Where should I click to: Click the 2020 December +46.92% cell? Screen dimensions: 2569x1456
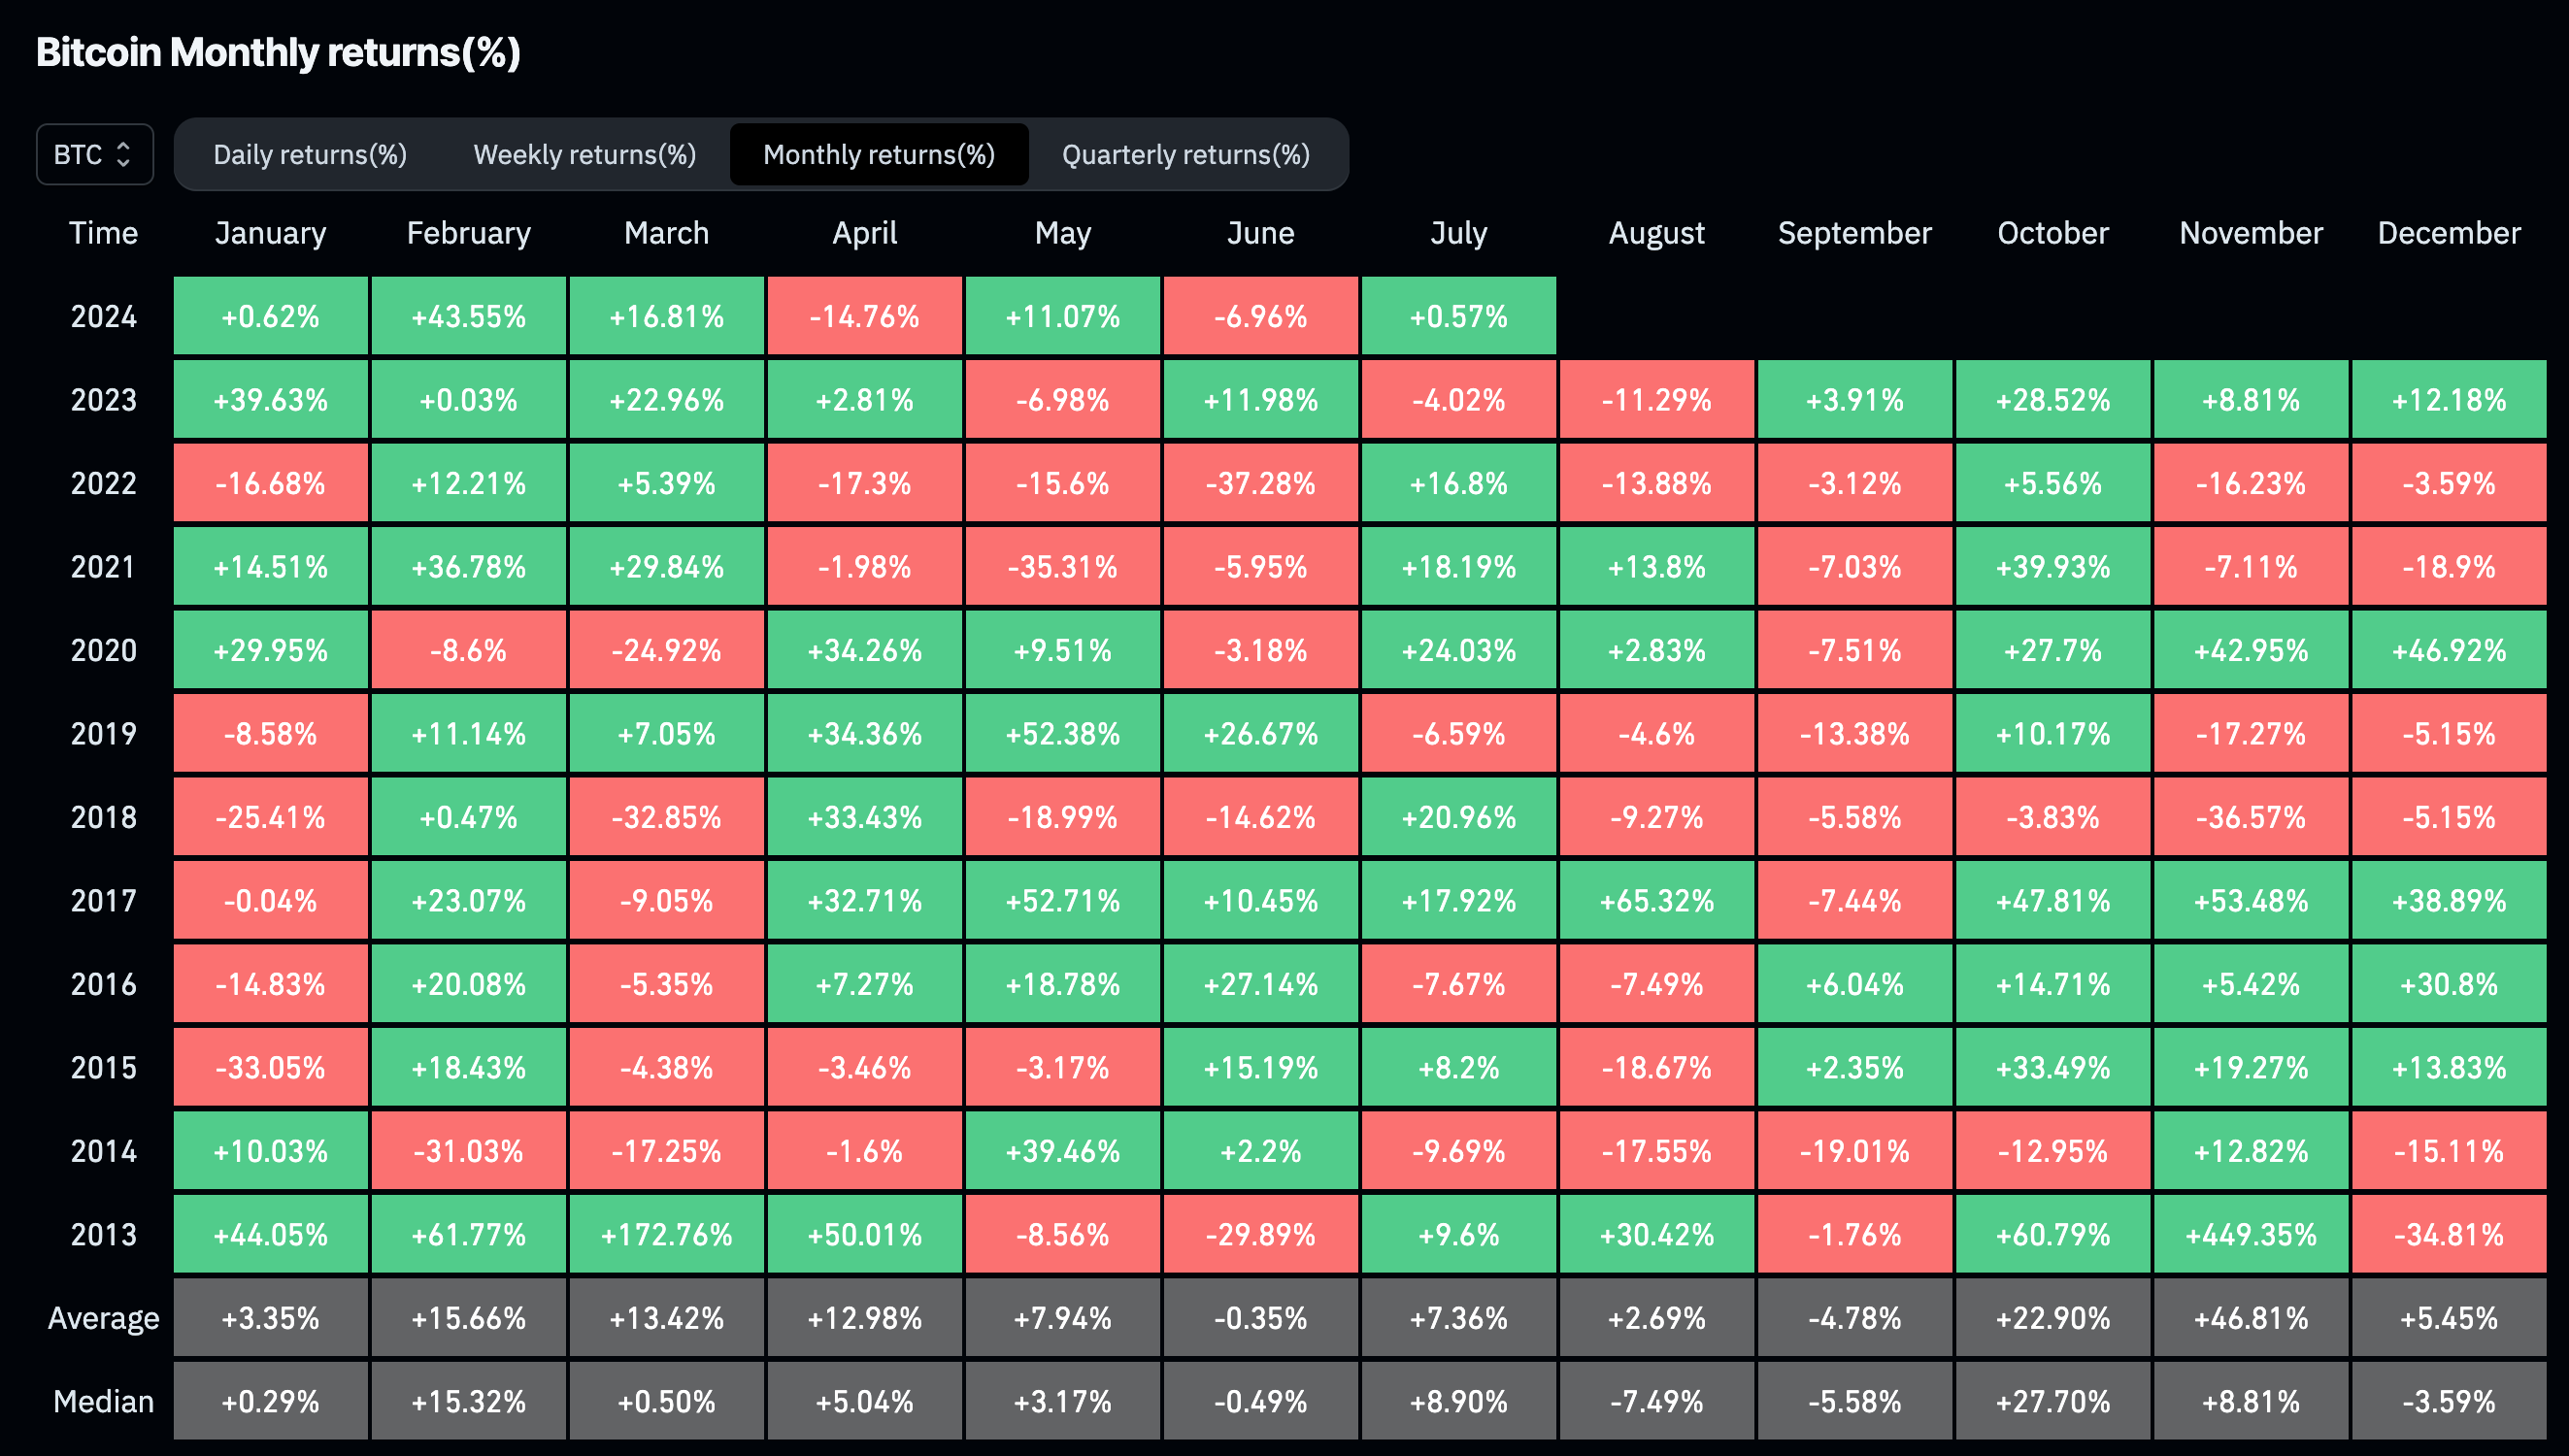[2448, 651]
